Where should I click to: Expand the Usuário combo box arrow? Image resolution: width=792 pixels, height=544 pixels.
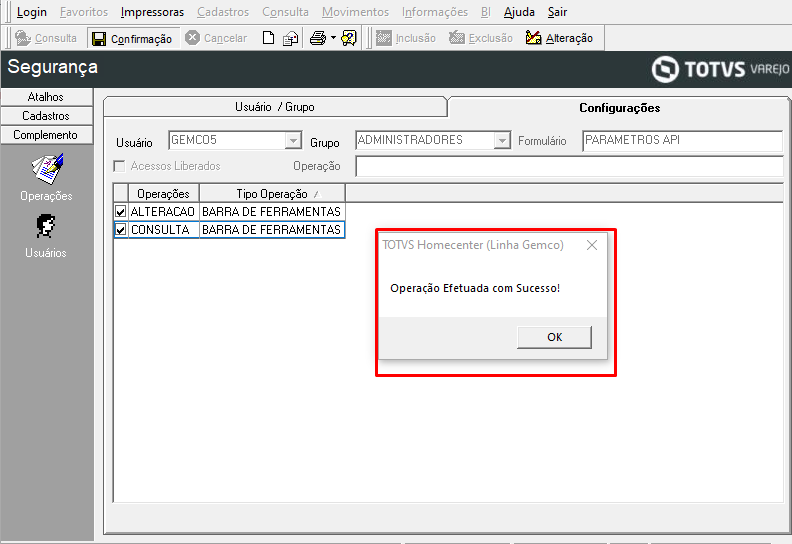[293, 140]
